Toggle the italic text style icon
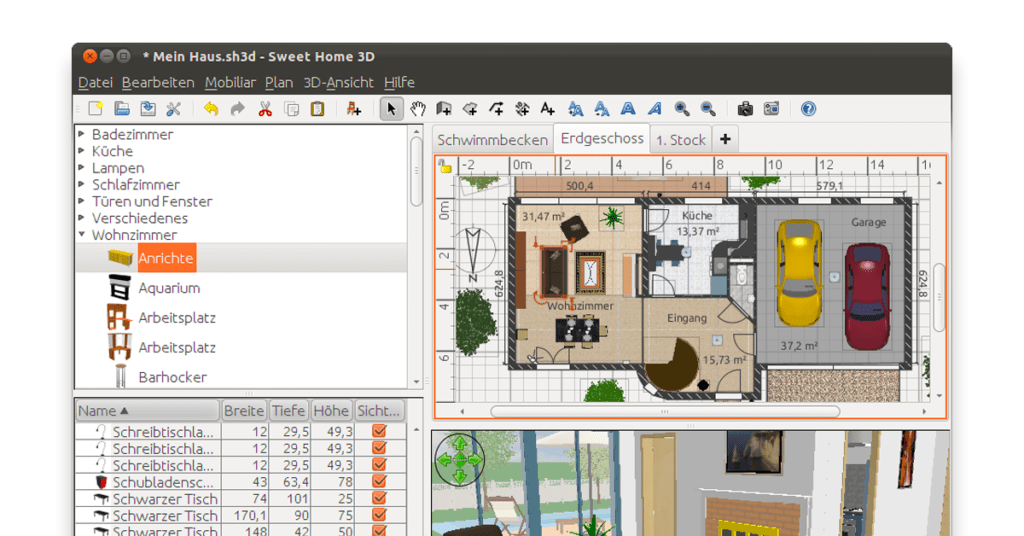The width and height of the screenshot is (1024, 536). click(654, 108)
